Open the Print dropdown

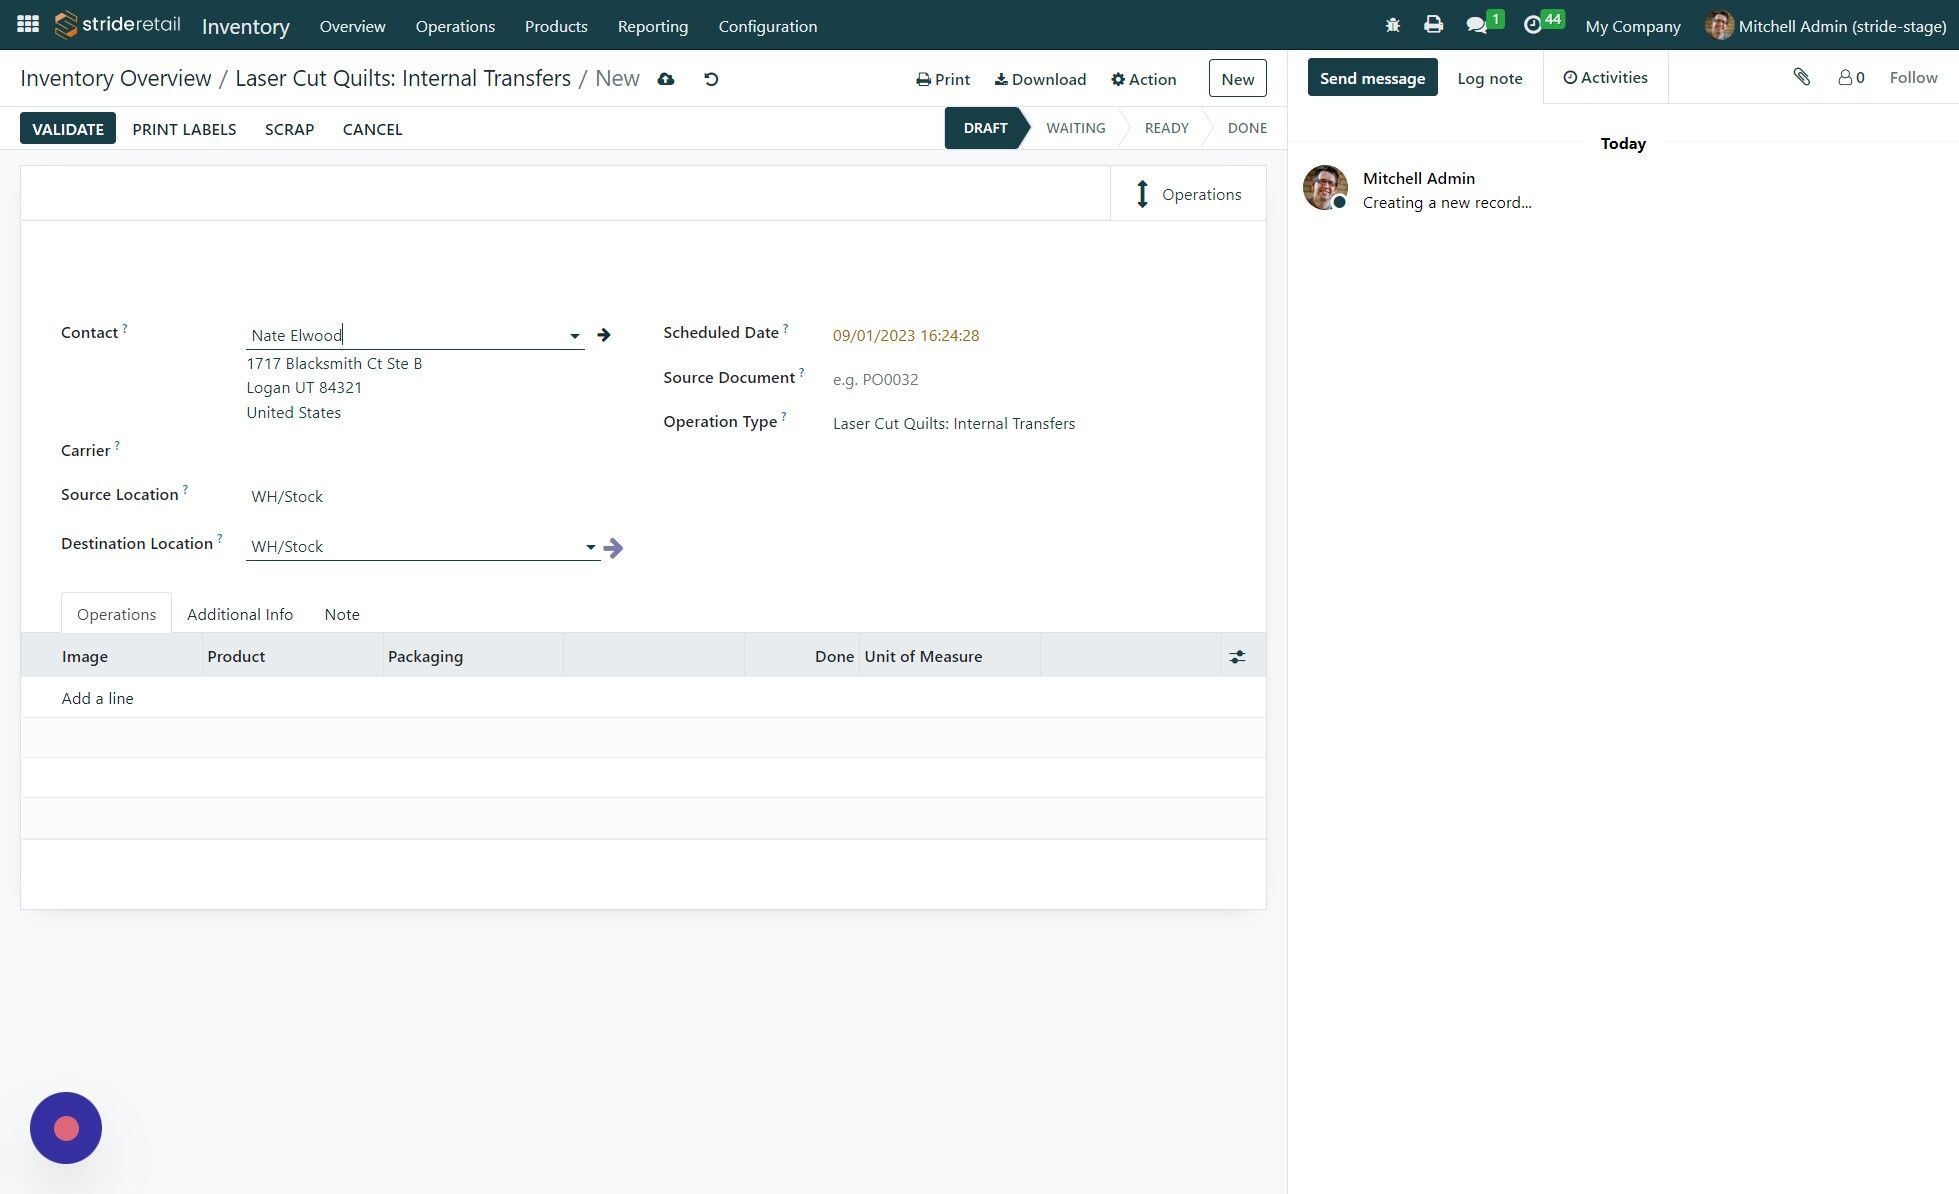pyautogui.click(x=943, y=79)
